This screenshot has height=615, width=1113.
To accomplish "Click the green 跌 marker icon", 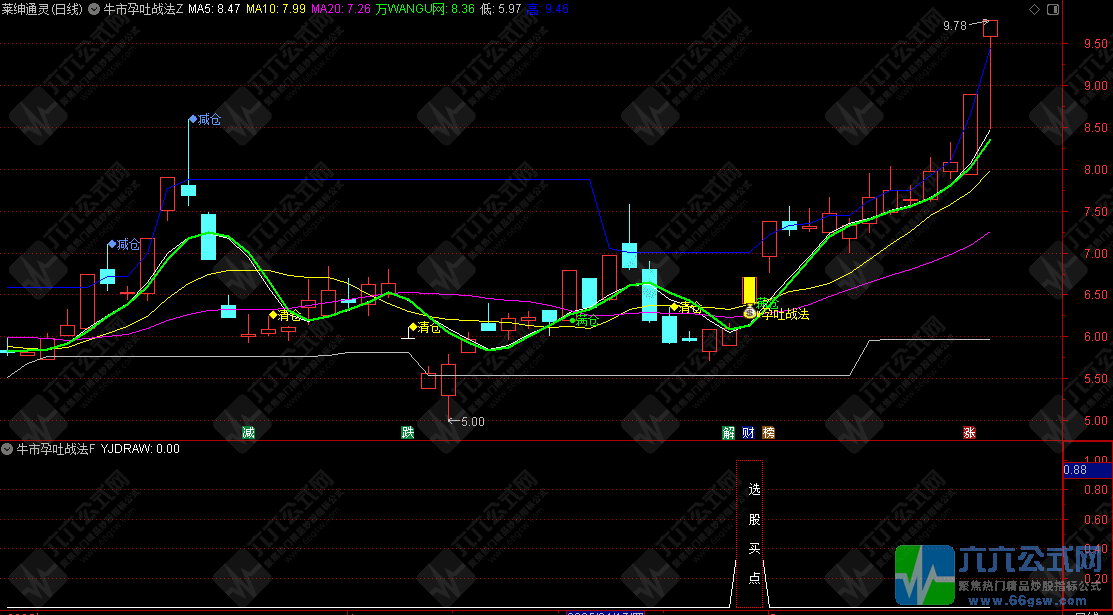I will pos(407,433).
